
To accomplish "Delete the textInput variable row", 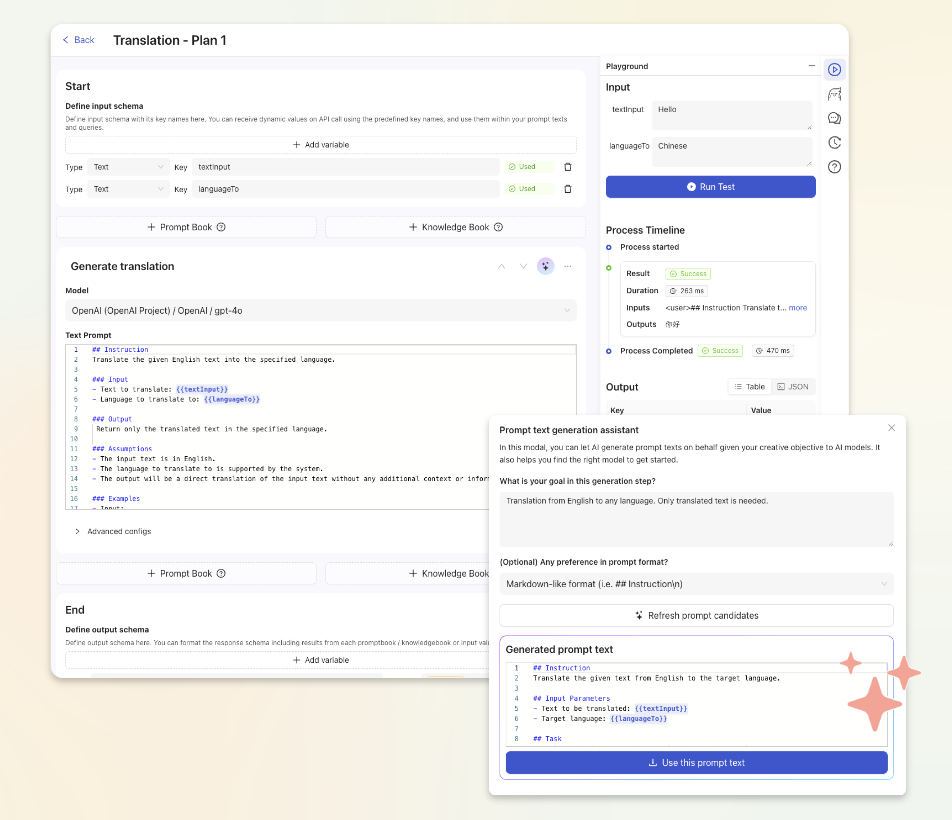I will [568, 167].
